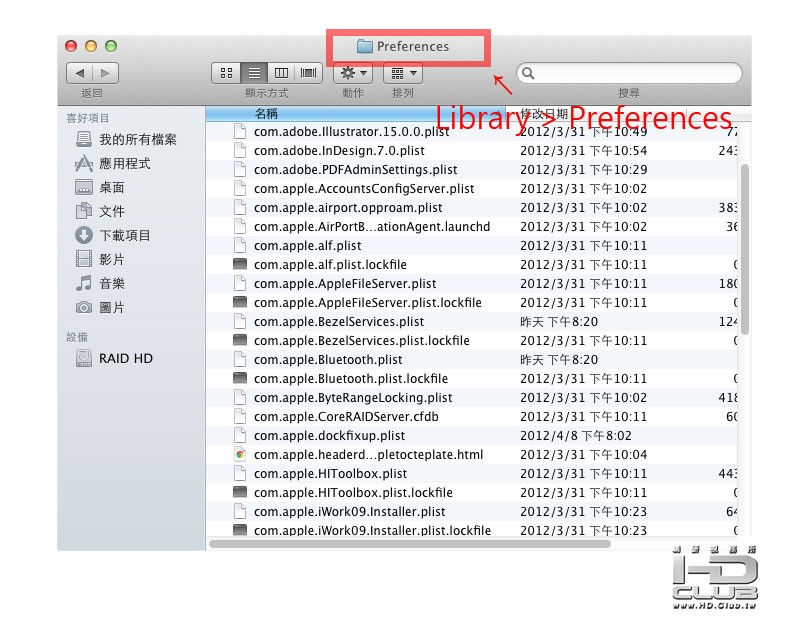Click icon of com.apple.Bluetooth.plist.lockfile

click(x=240, y=378)
